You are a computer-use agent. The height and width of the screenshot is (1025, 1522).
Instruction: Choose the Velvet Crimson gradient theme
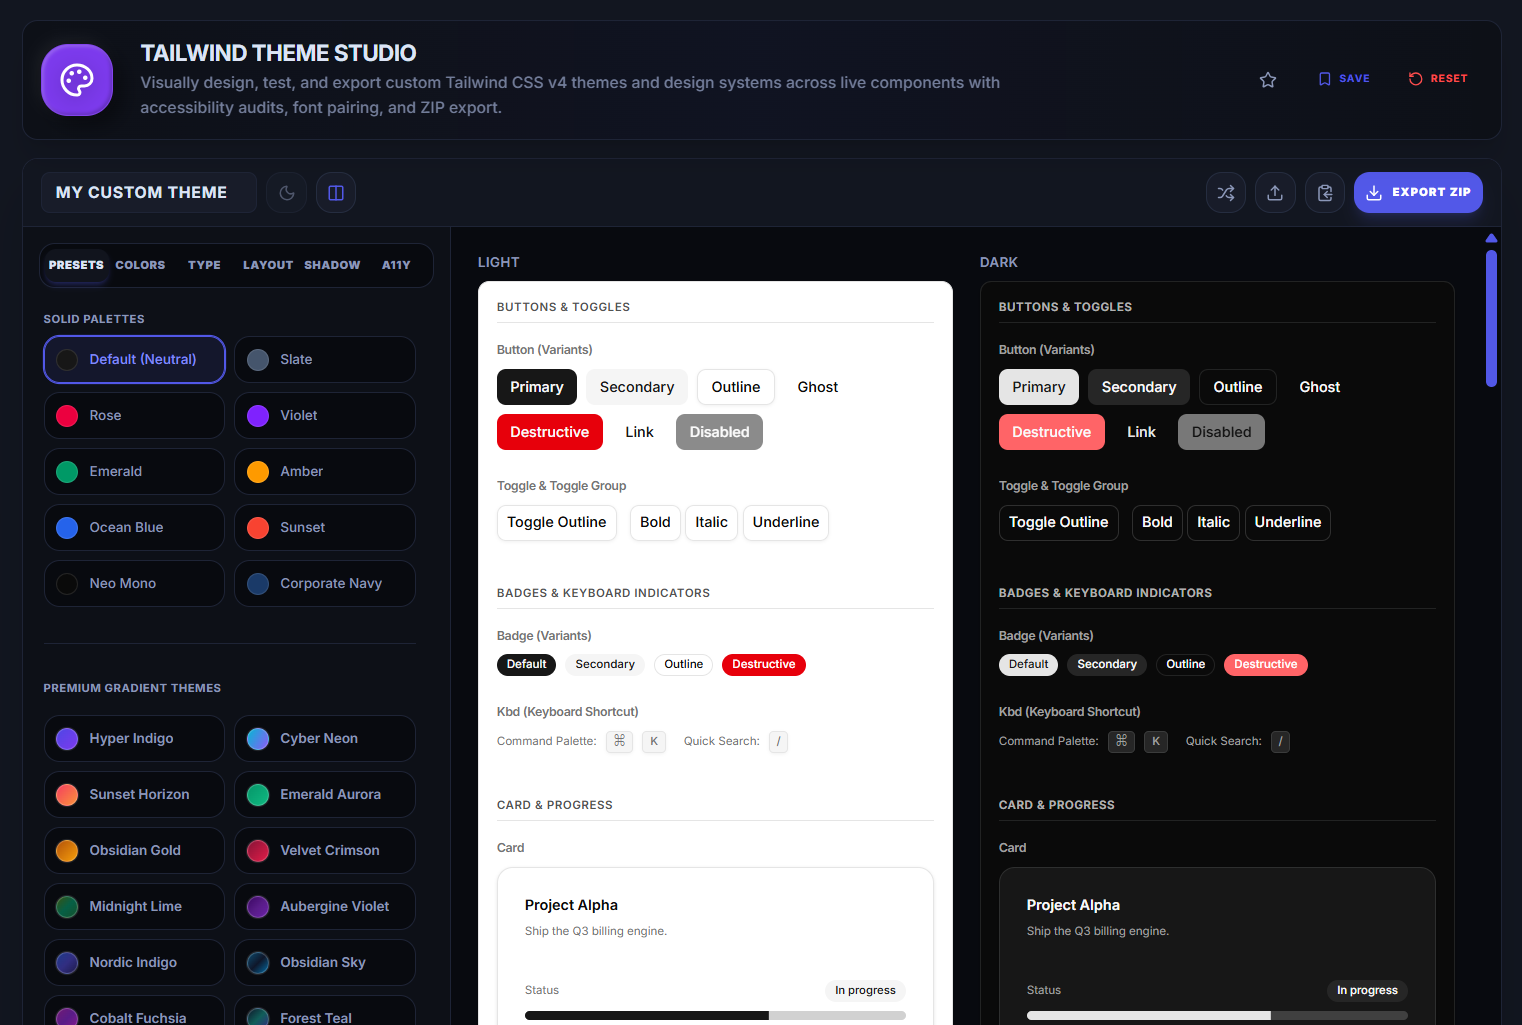pos(325,851)
